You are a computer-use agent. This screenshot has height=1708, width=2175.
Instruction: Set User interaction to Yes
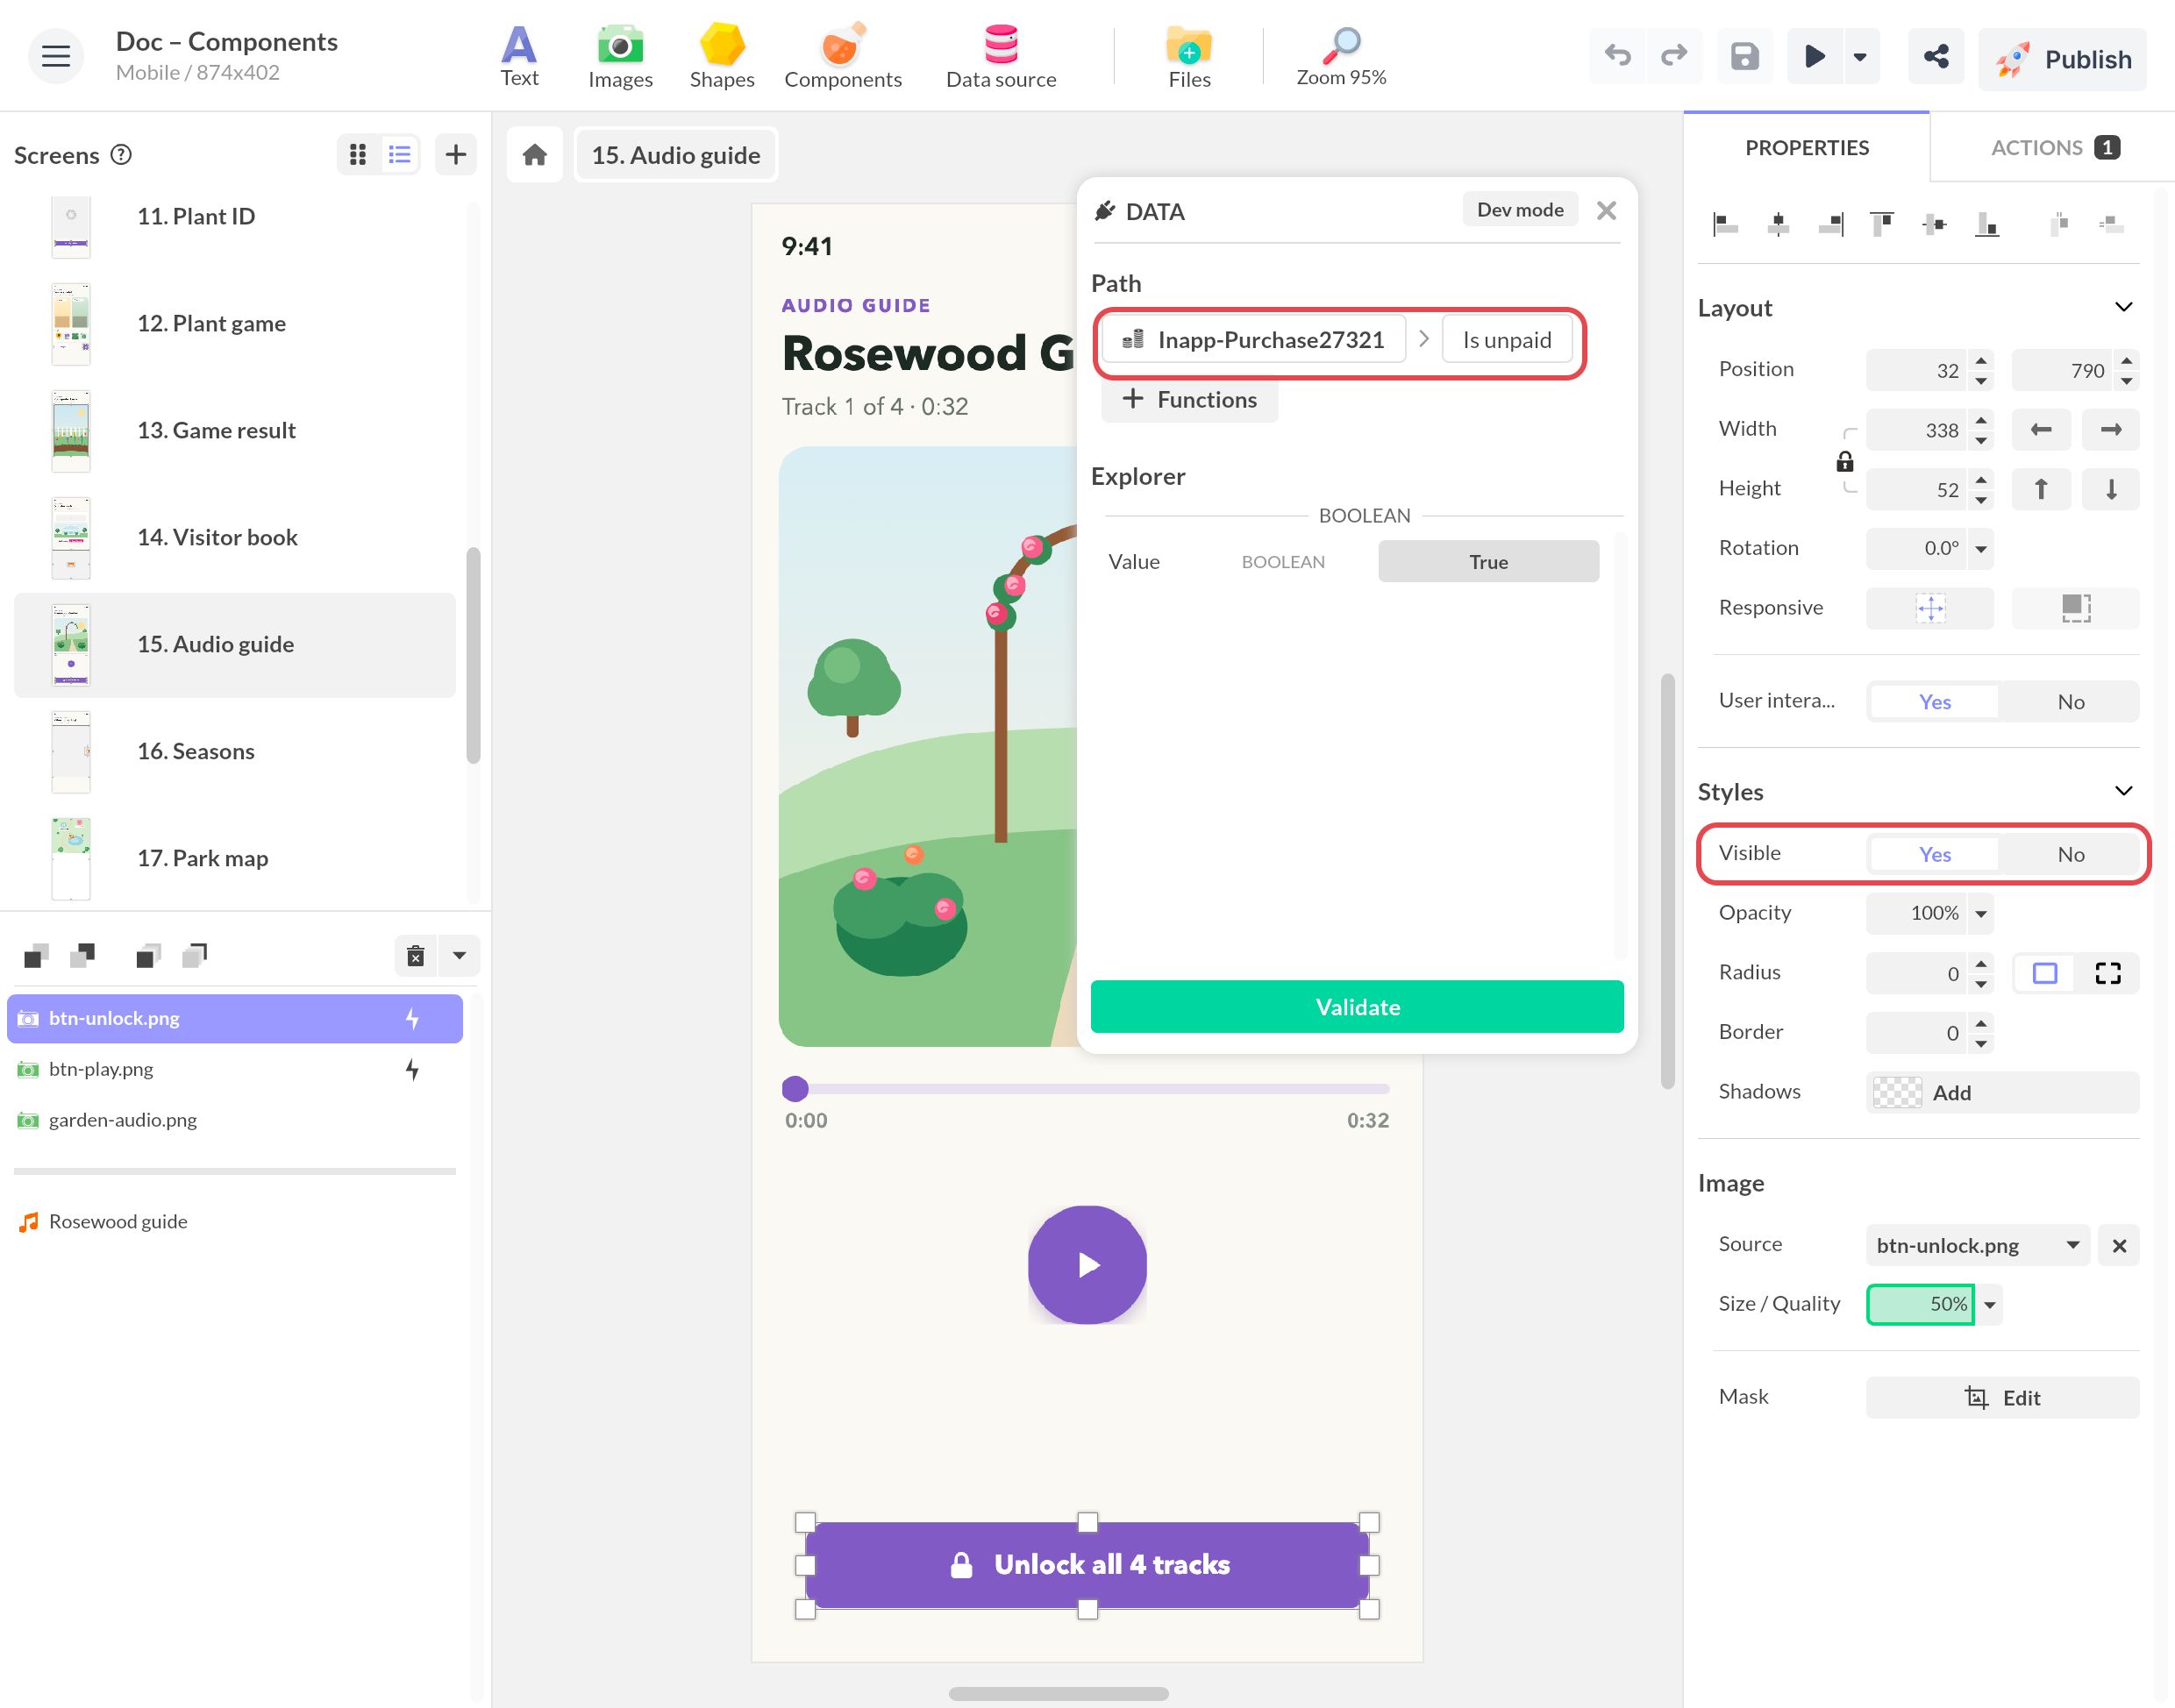click(1934, 701)
